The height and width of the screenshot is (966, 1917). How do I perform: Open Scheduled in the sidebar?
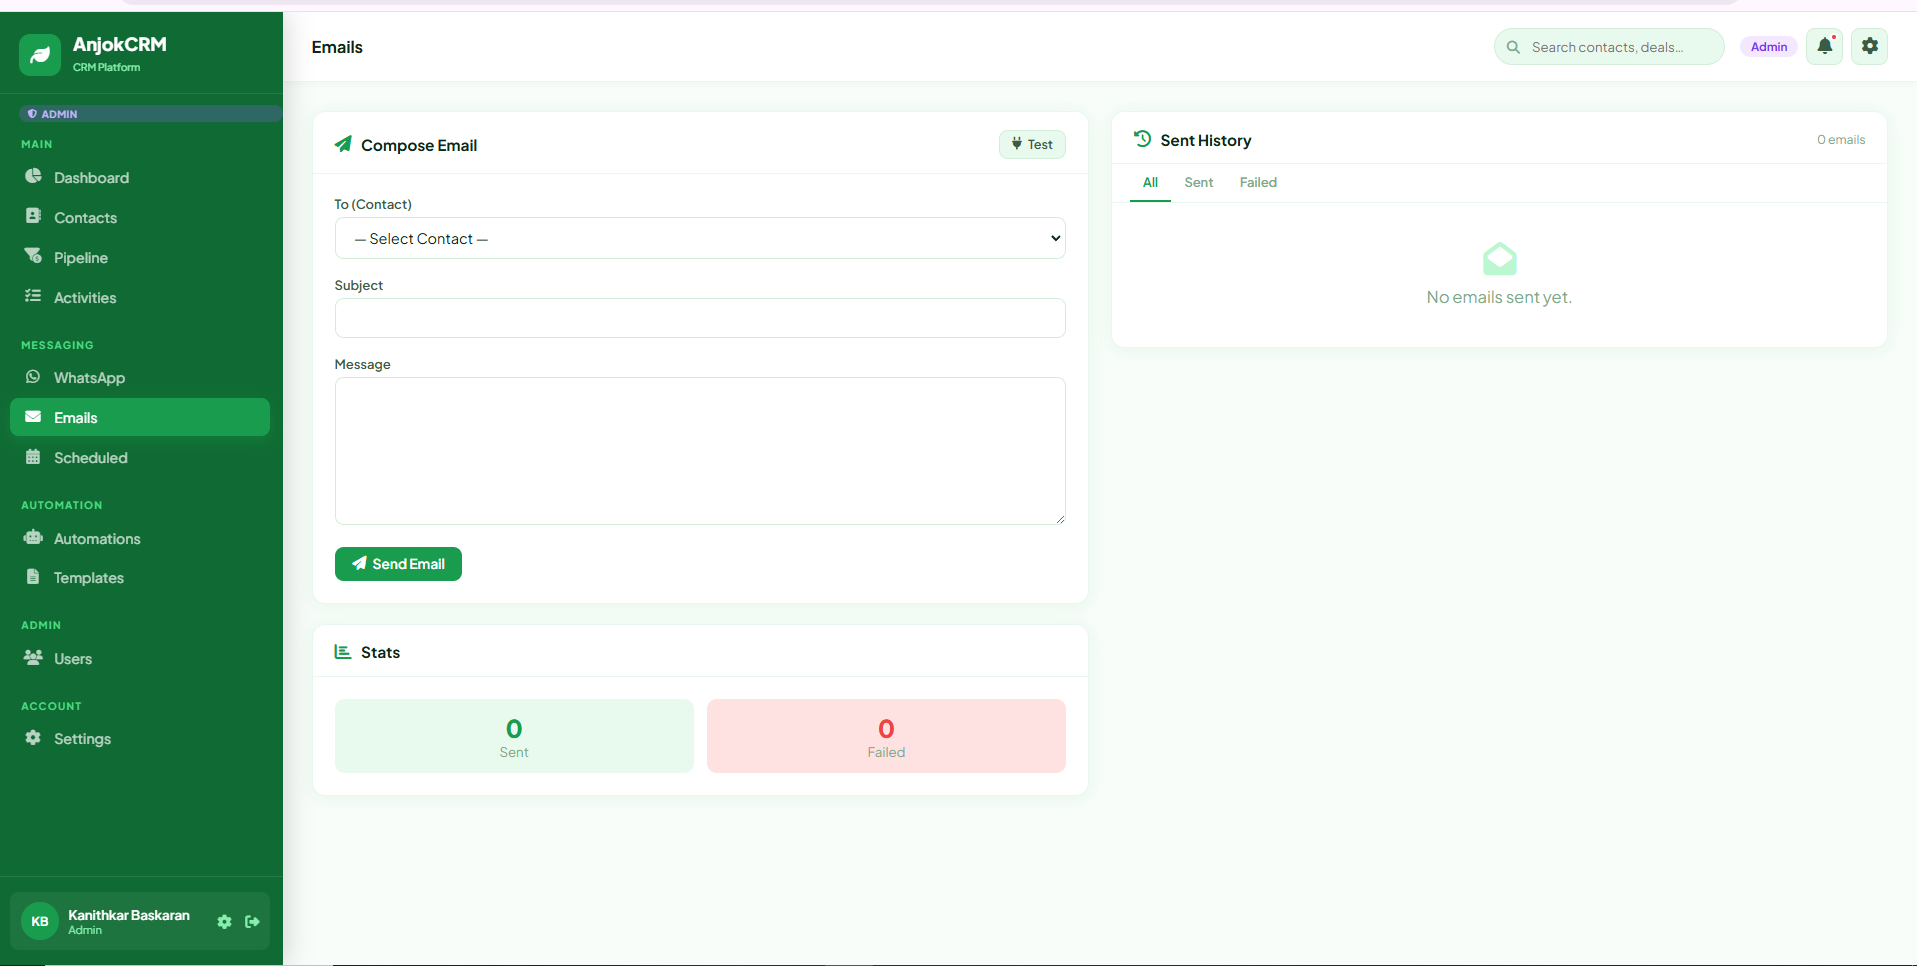(x=90, y=458)
